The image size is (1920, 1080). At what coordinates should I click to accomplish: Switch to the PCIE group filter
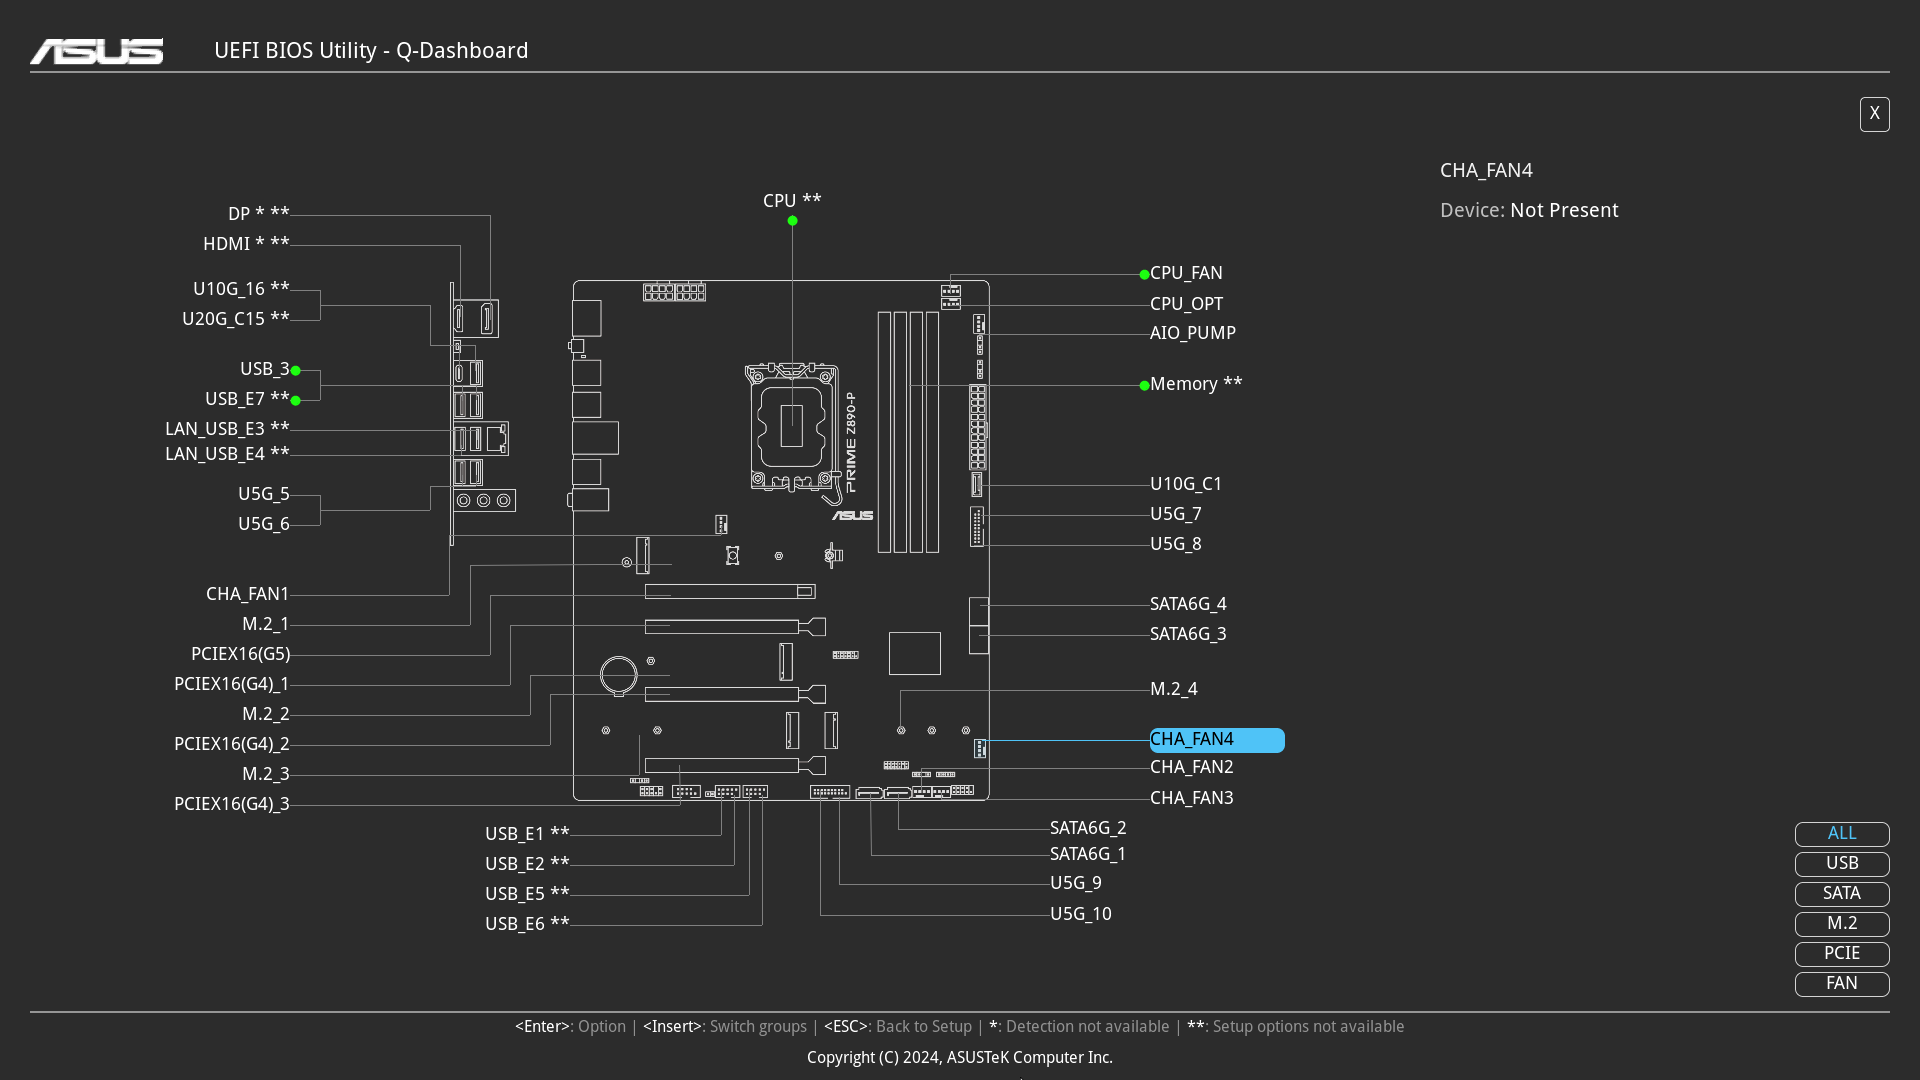1842,954
